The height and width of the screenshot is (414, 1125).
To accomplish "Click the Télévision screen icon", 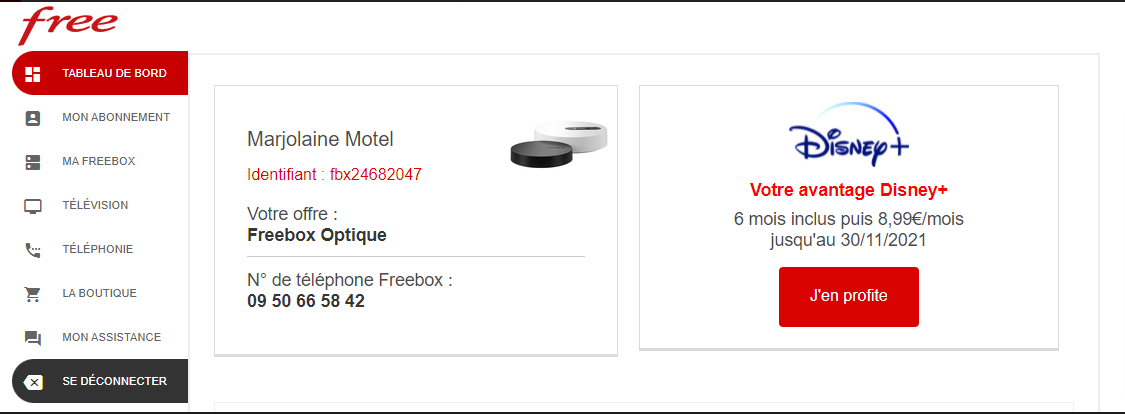I will tap(33, 206).
